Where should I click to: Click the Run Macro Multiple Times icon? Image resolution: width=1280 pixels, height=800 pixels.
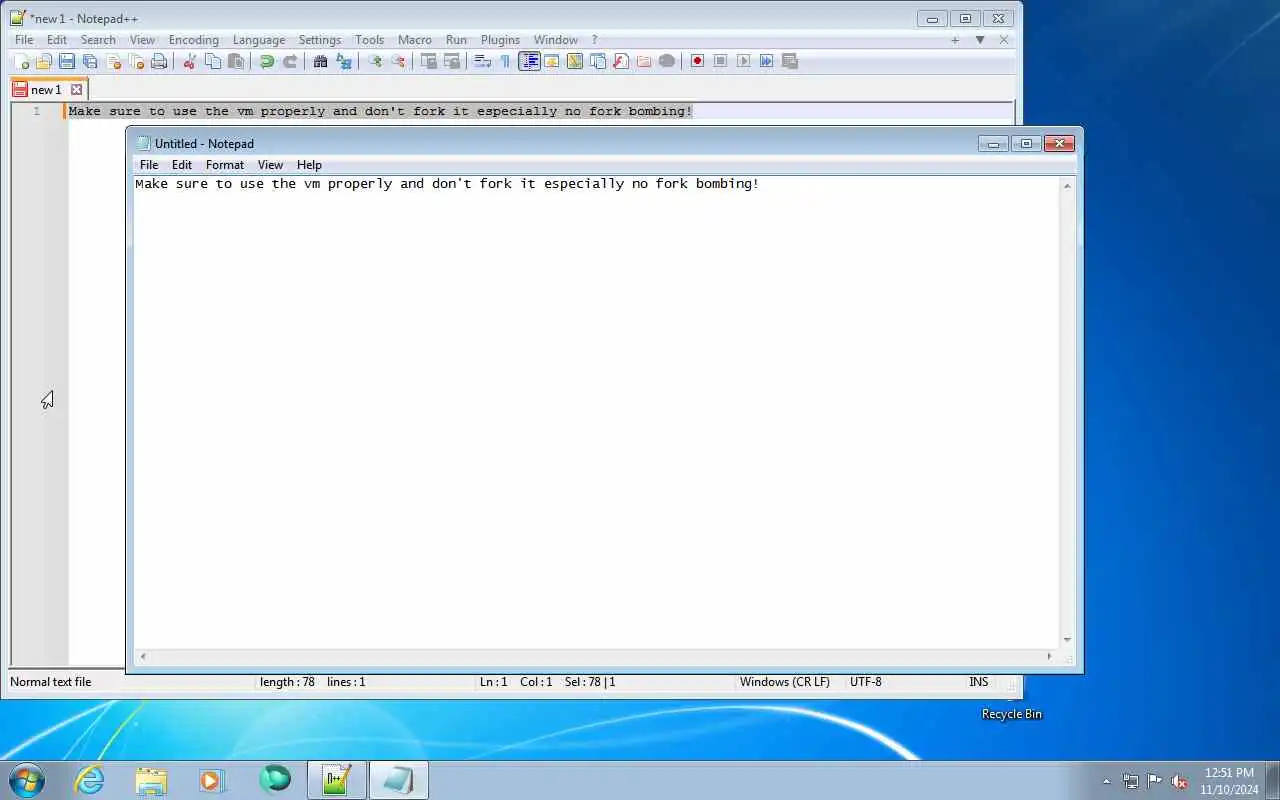tap(766, 61)
